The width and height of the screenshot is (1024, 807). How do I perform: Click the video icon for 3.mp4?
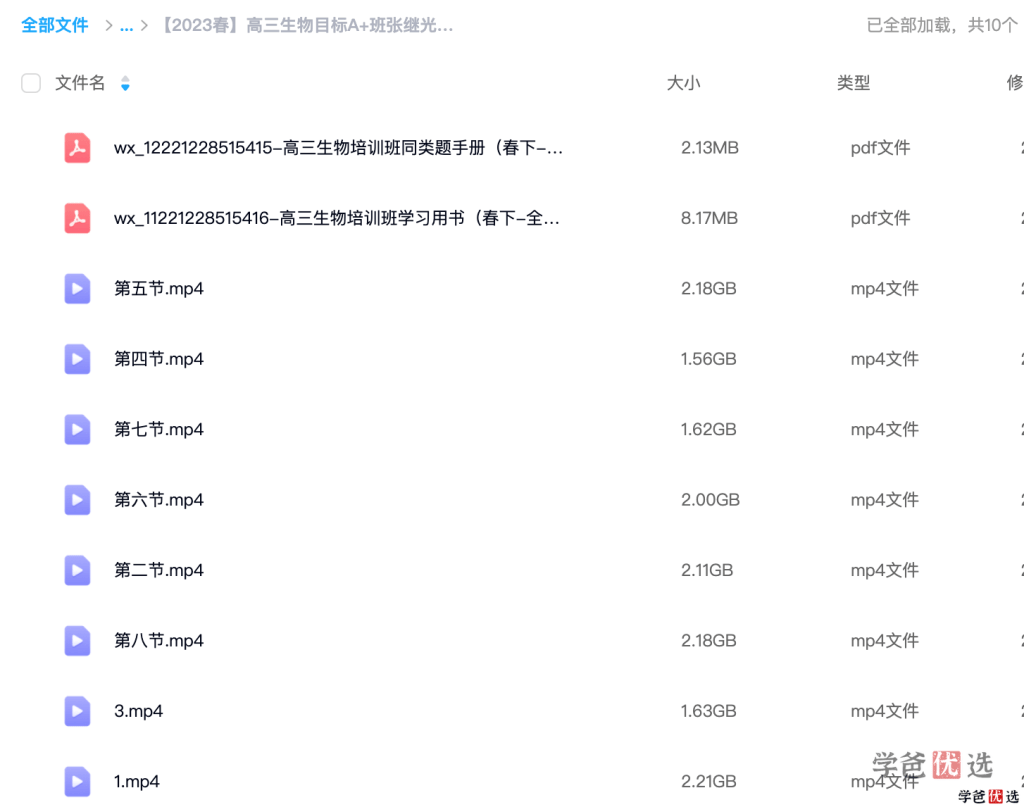77,711
